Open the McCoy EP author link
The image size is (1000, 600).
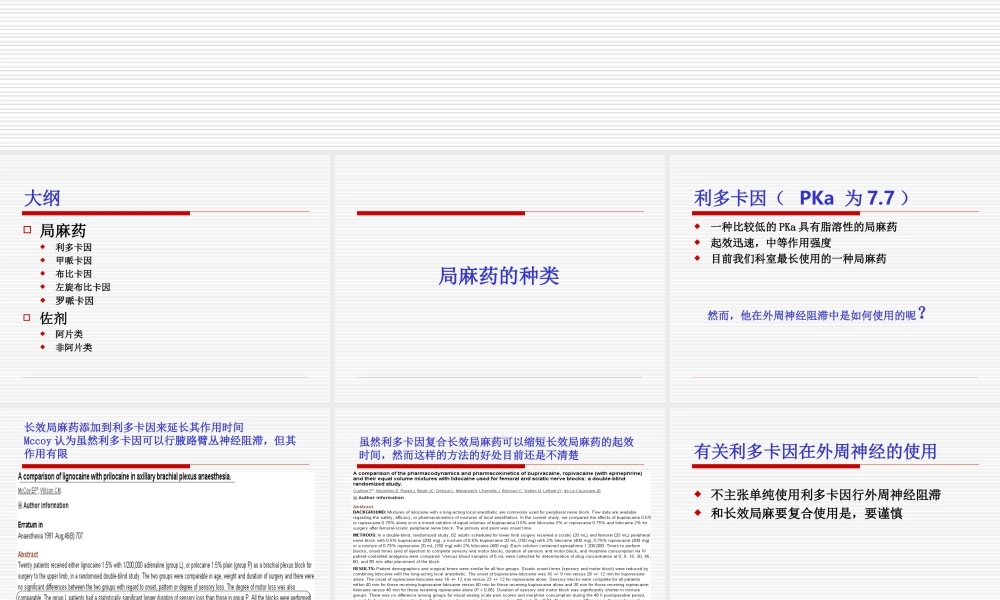[x=28, y=491]
